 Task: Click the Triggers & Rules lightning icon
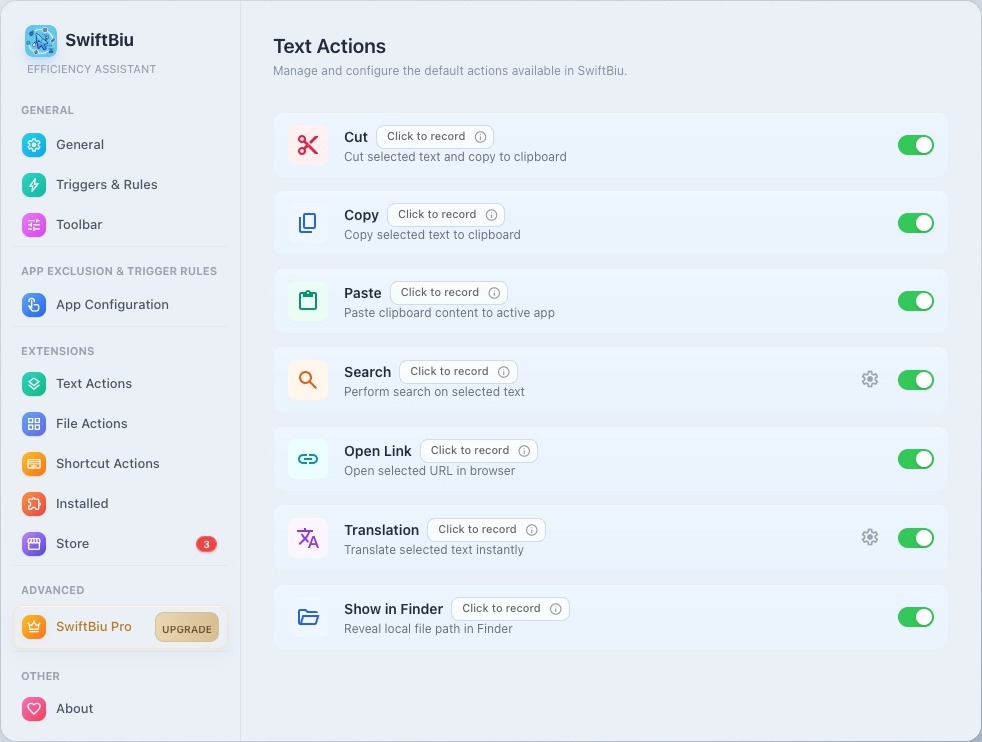point(34,185)
